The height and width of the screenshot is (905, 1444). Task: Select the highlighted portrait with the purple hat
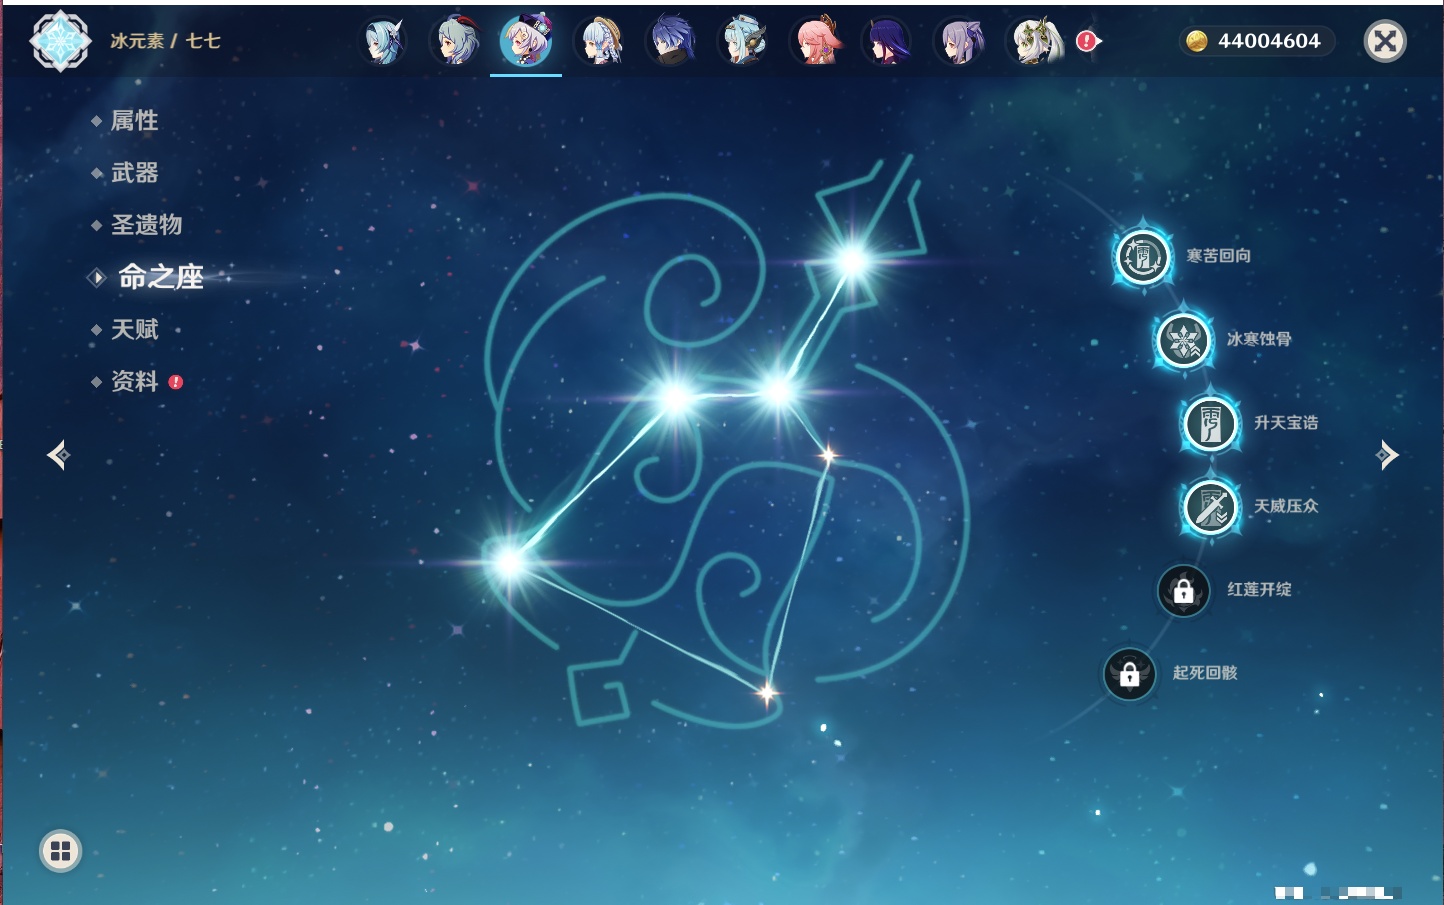pyautogui.click(x=526, y=42)
